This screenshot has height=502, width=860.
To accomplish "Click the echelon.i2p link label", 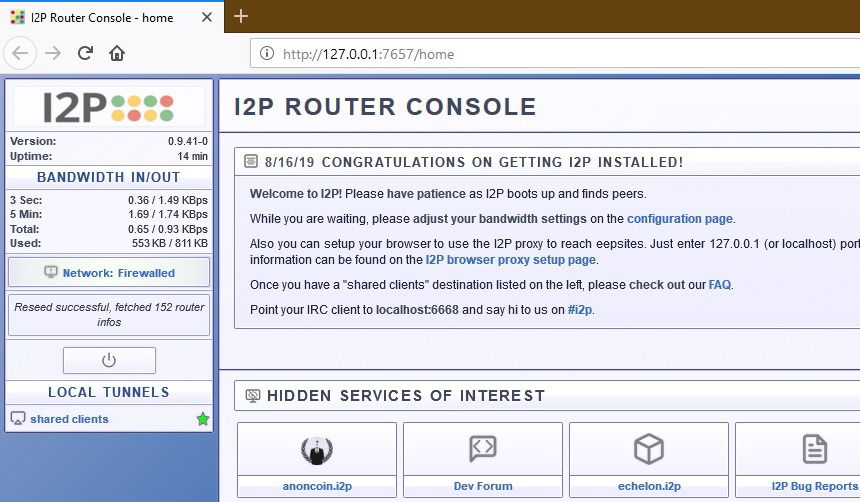I will pos(649,486).
